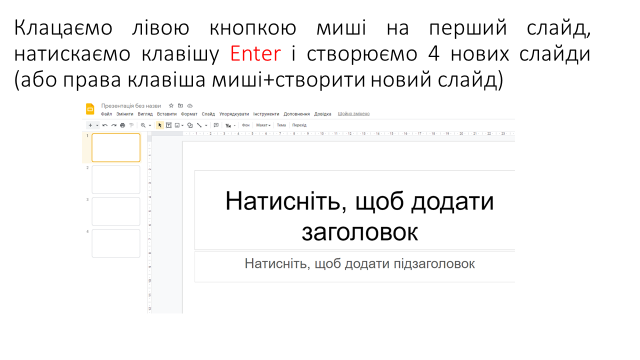Click the Фон background button
The width and height of the screenshot is (640, 360).
246,125
